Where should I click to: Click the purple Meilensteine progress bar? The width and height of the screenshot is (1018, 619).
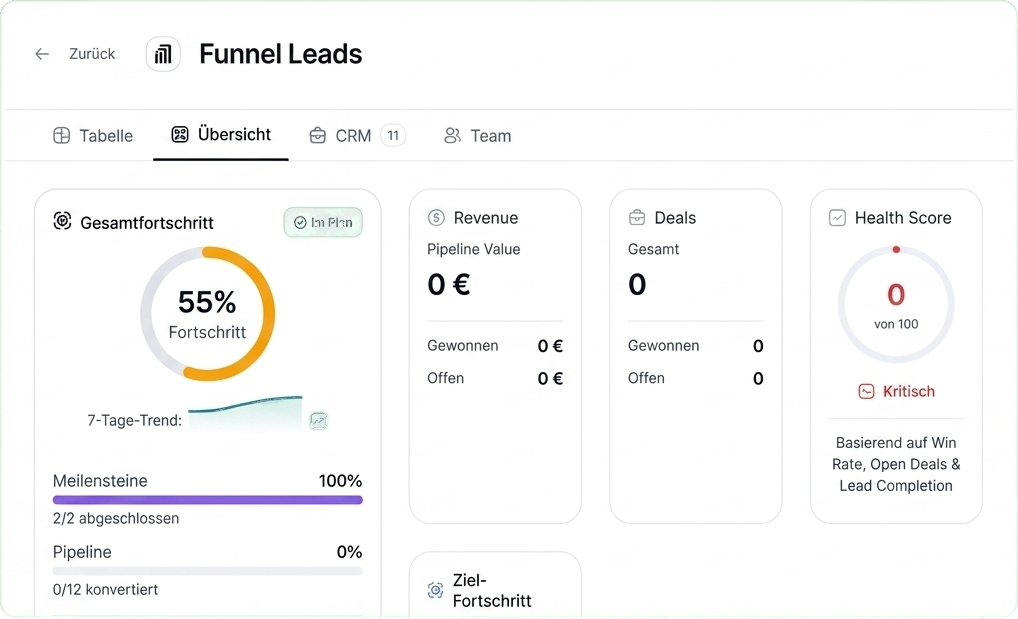[x=208, y=500]
